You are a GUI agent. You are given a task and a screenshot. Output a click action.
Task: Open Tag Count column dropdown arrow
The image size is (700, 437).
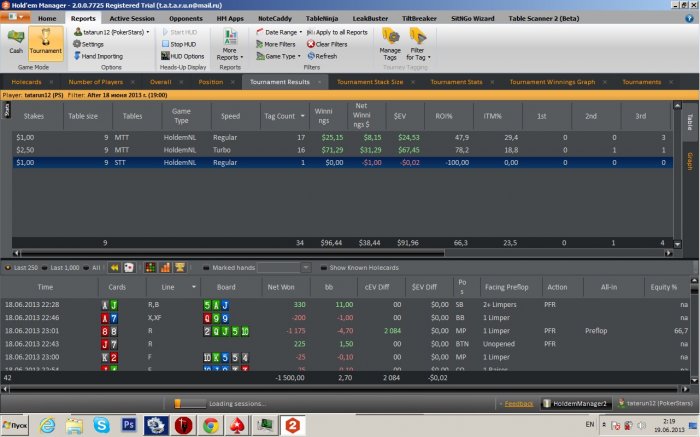(x=303, y=116)
